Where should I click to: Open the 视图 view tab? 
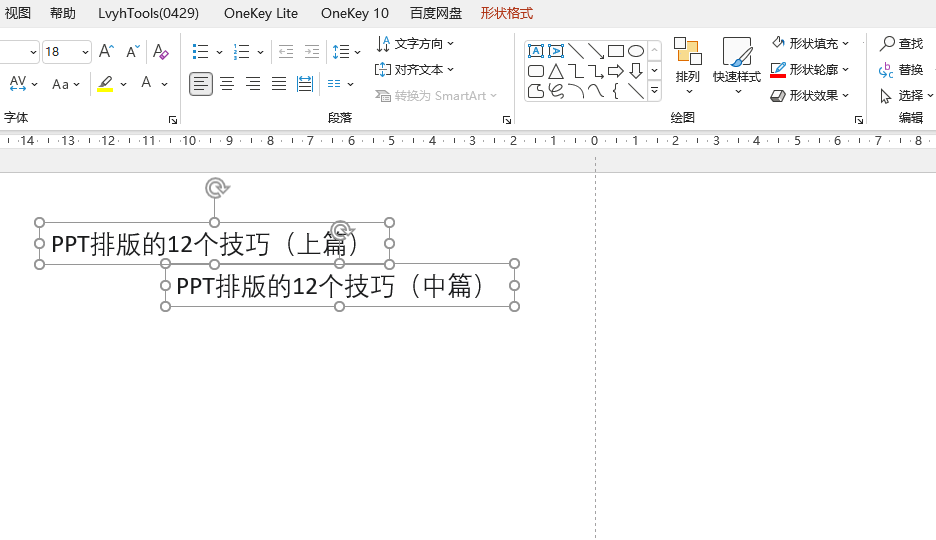(x=18, y=13)
